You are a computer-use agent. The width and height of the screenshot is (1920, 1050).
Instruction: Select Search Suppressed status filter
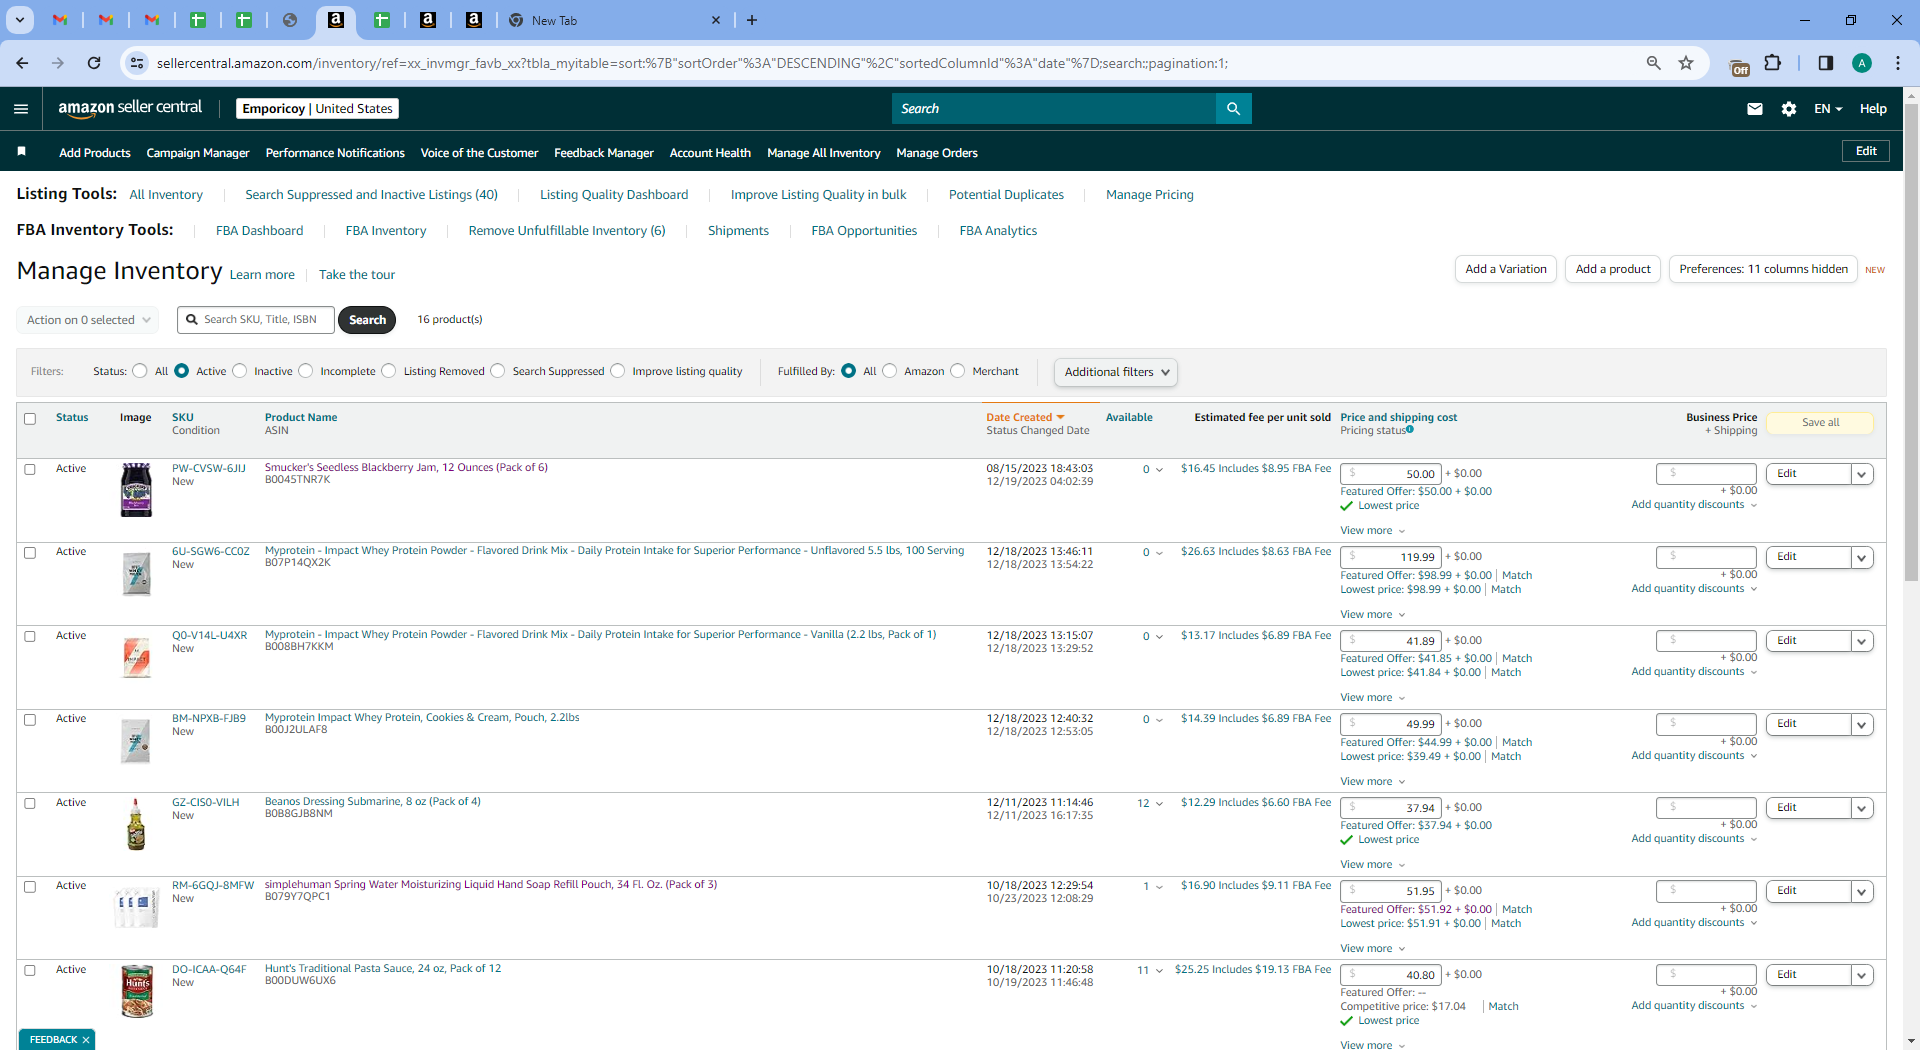(x=498, y=371)
